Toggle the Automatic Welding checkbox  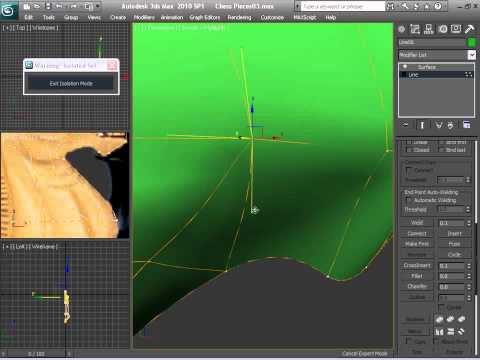[x=408, y=200]
